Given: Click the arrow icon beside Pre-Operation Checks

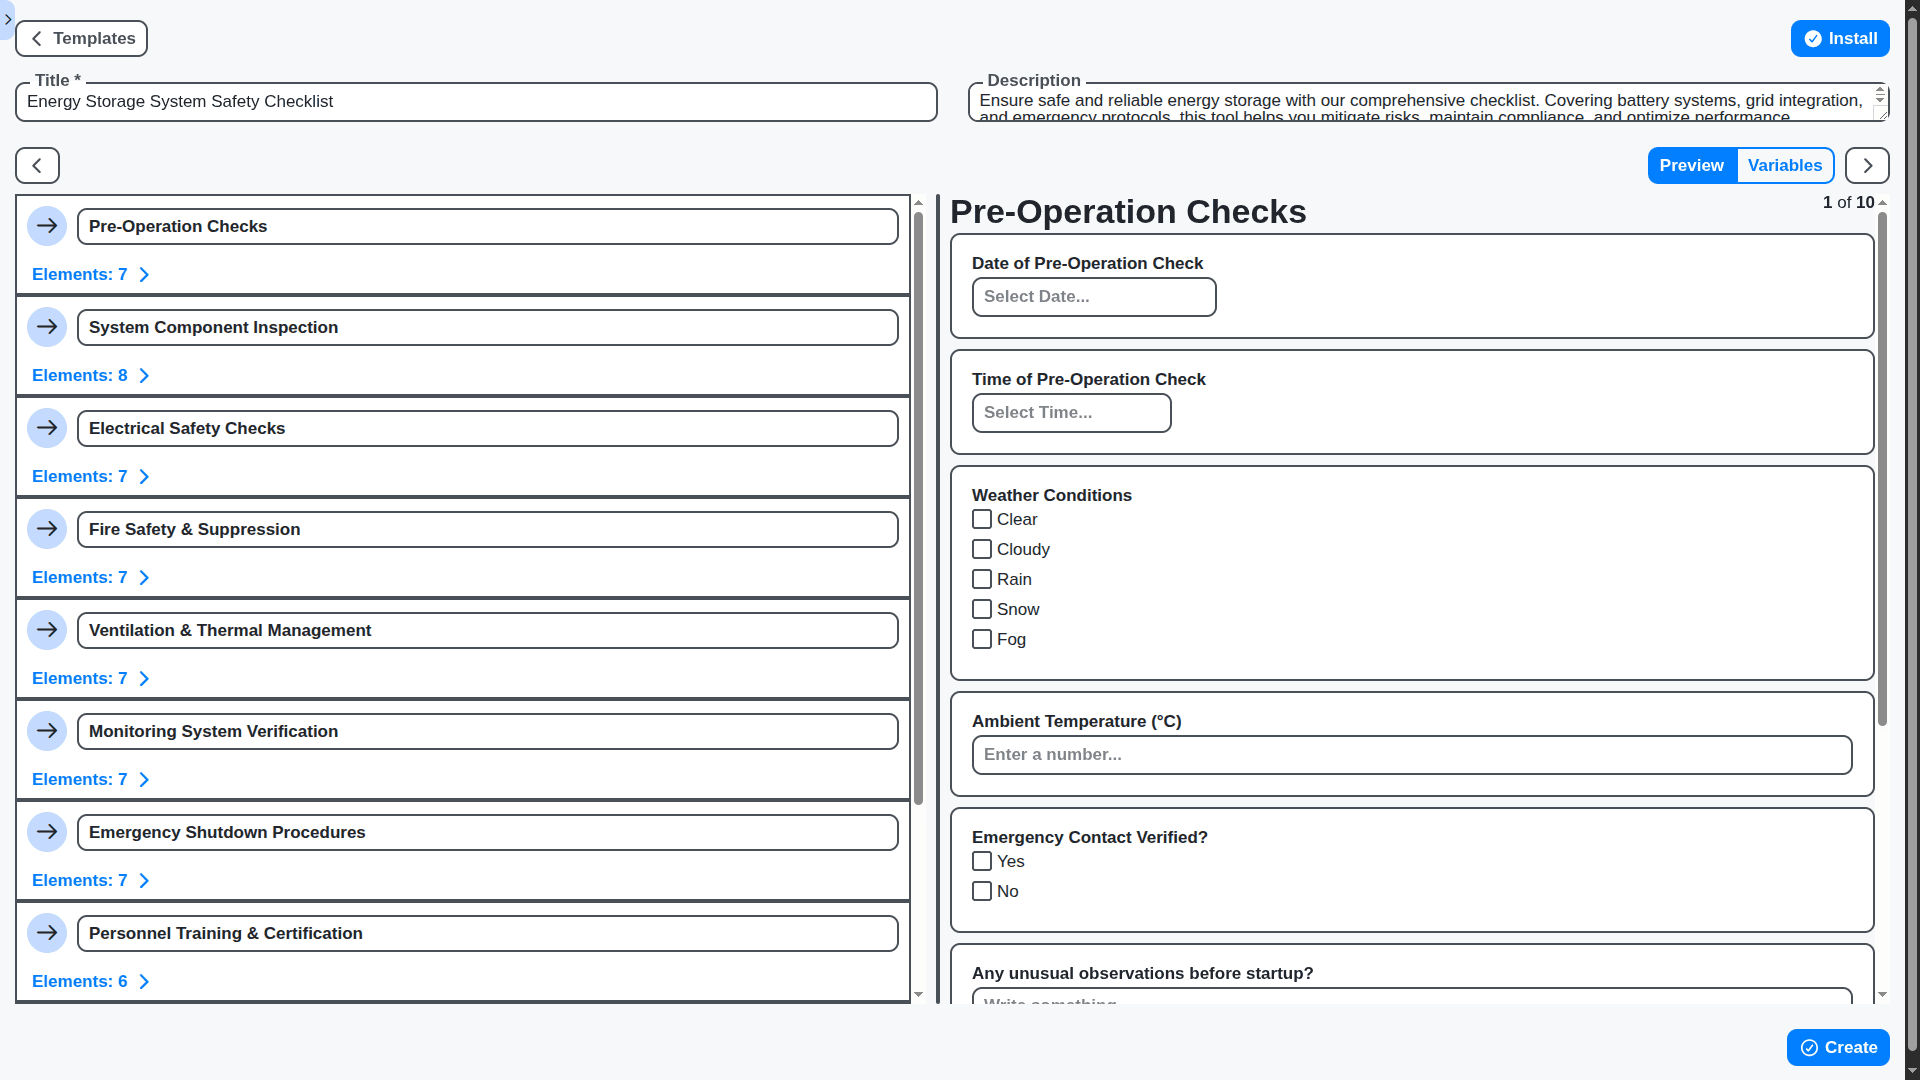Looking at the screenshot, I should coord(47,226).
